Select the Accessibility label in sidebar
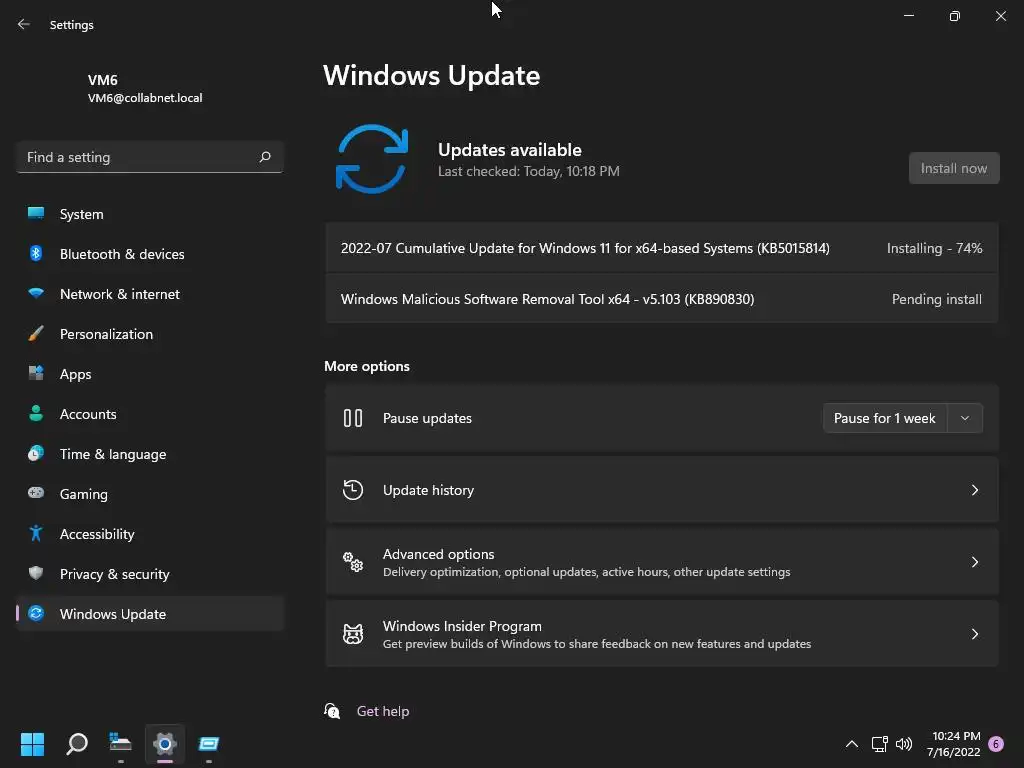This screenshot has width=1024, height=768. pos(97,534)
